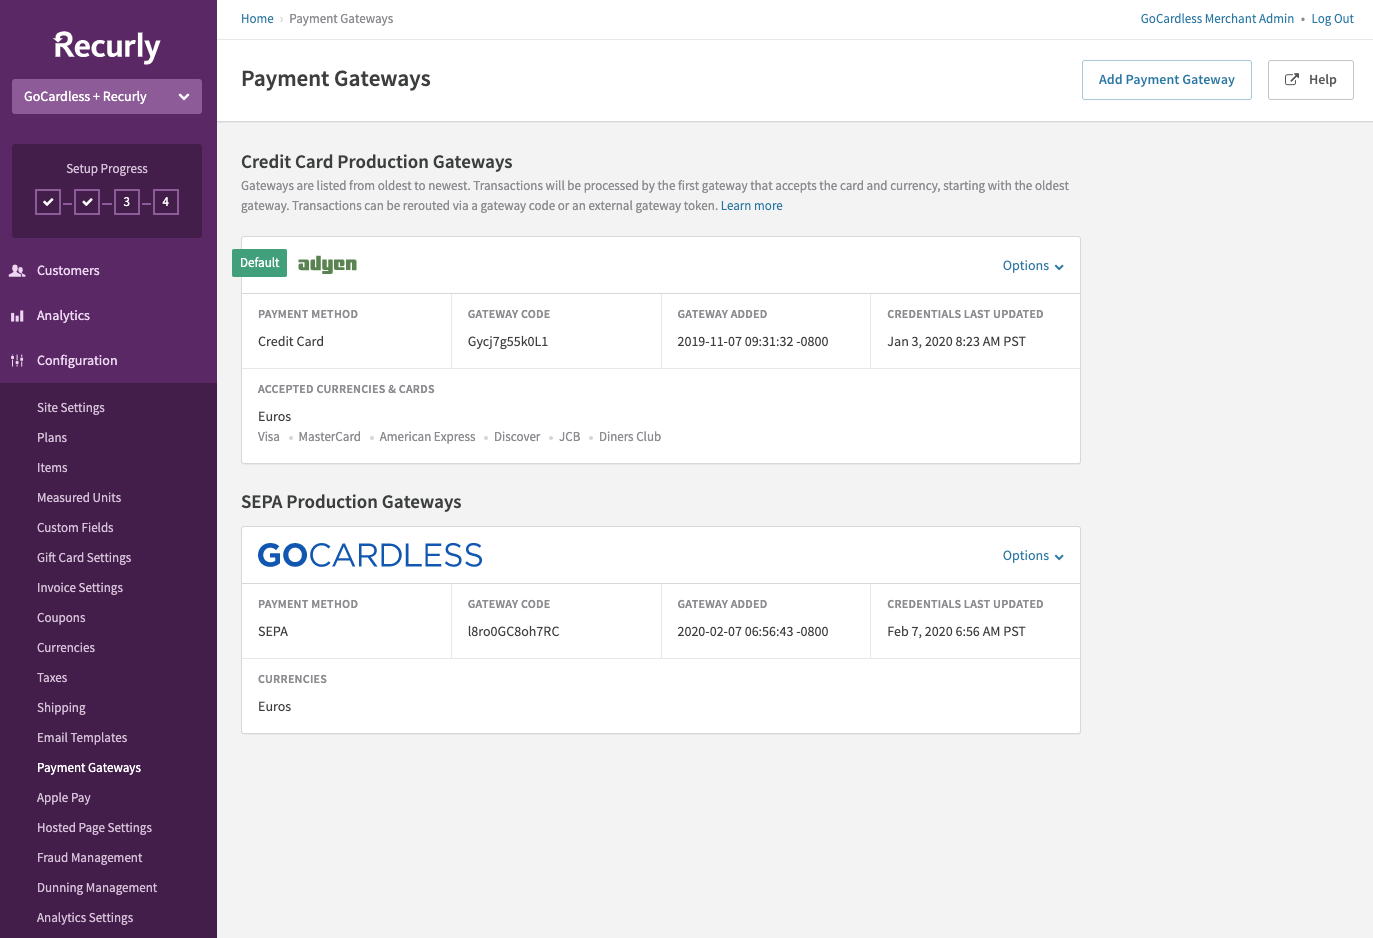Viewport: 1373px width, 938px height.
Task: Open Custom Fields
Action: tap(75, 528)
